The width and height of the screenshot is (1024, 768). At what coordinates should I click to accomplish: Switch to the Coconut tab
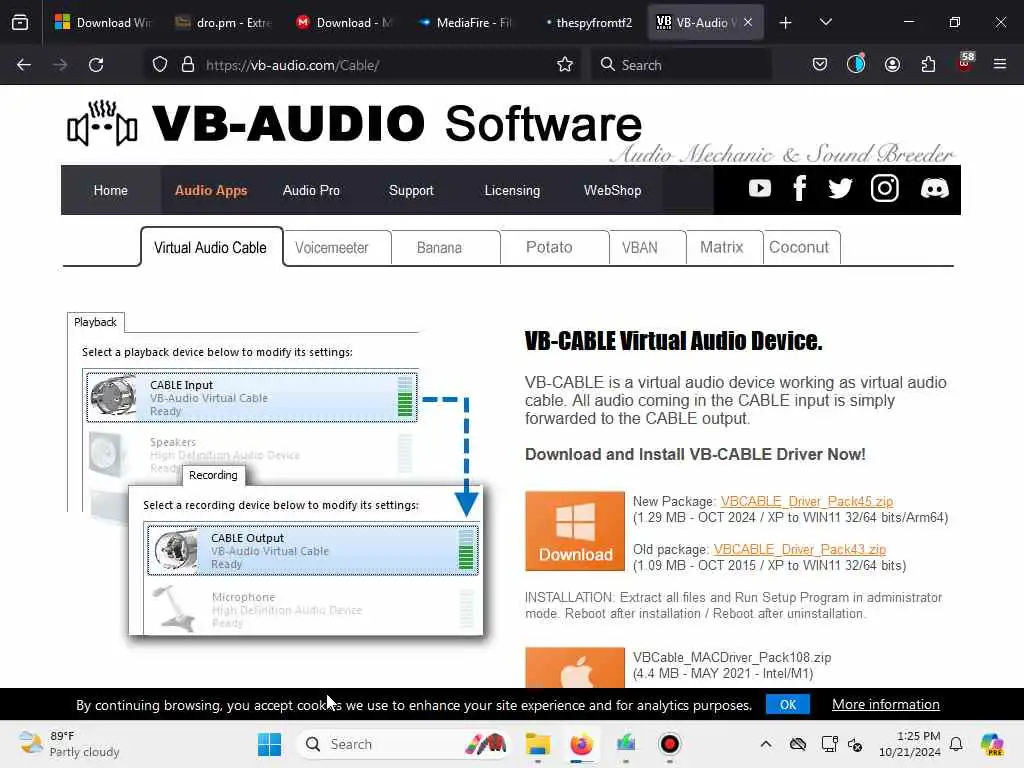coord(801,248)
